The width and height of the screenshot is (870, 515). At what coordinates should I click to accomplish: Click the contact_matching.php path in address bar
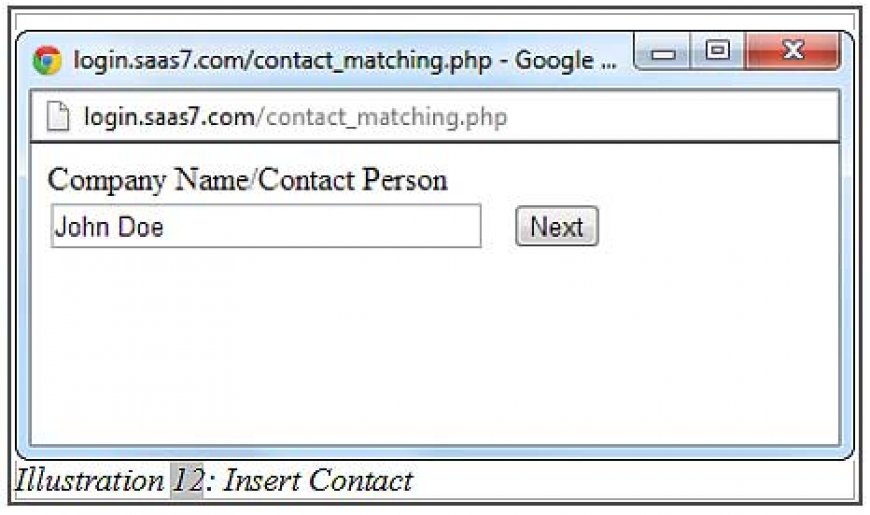(381, 118)
